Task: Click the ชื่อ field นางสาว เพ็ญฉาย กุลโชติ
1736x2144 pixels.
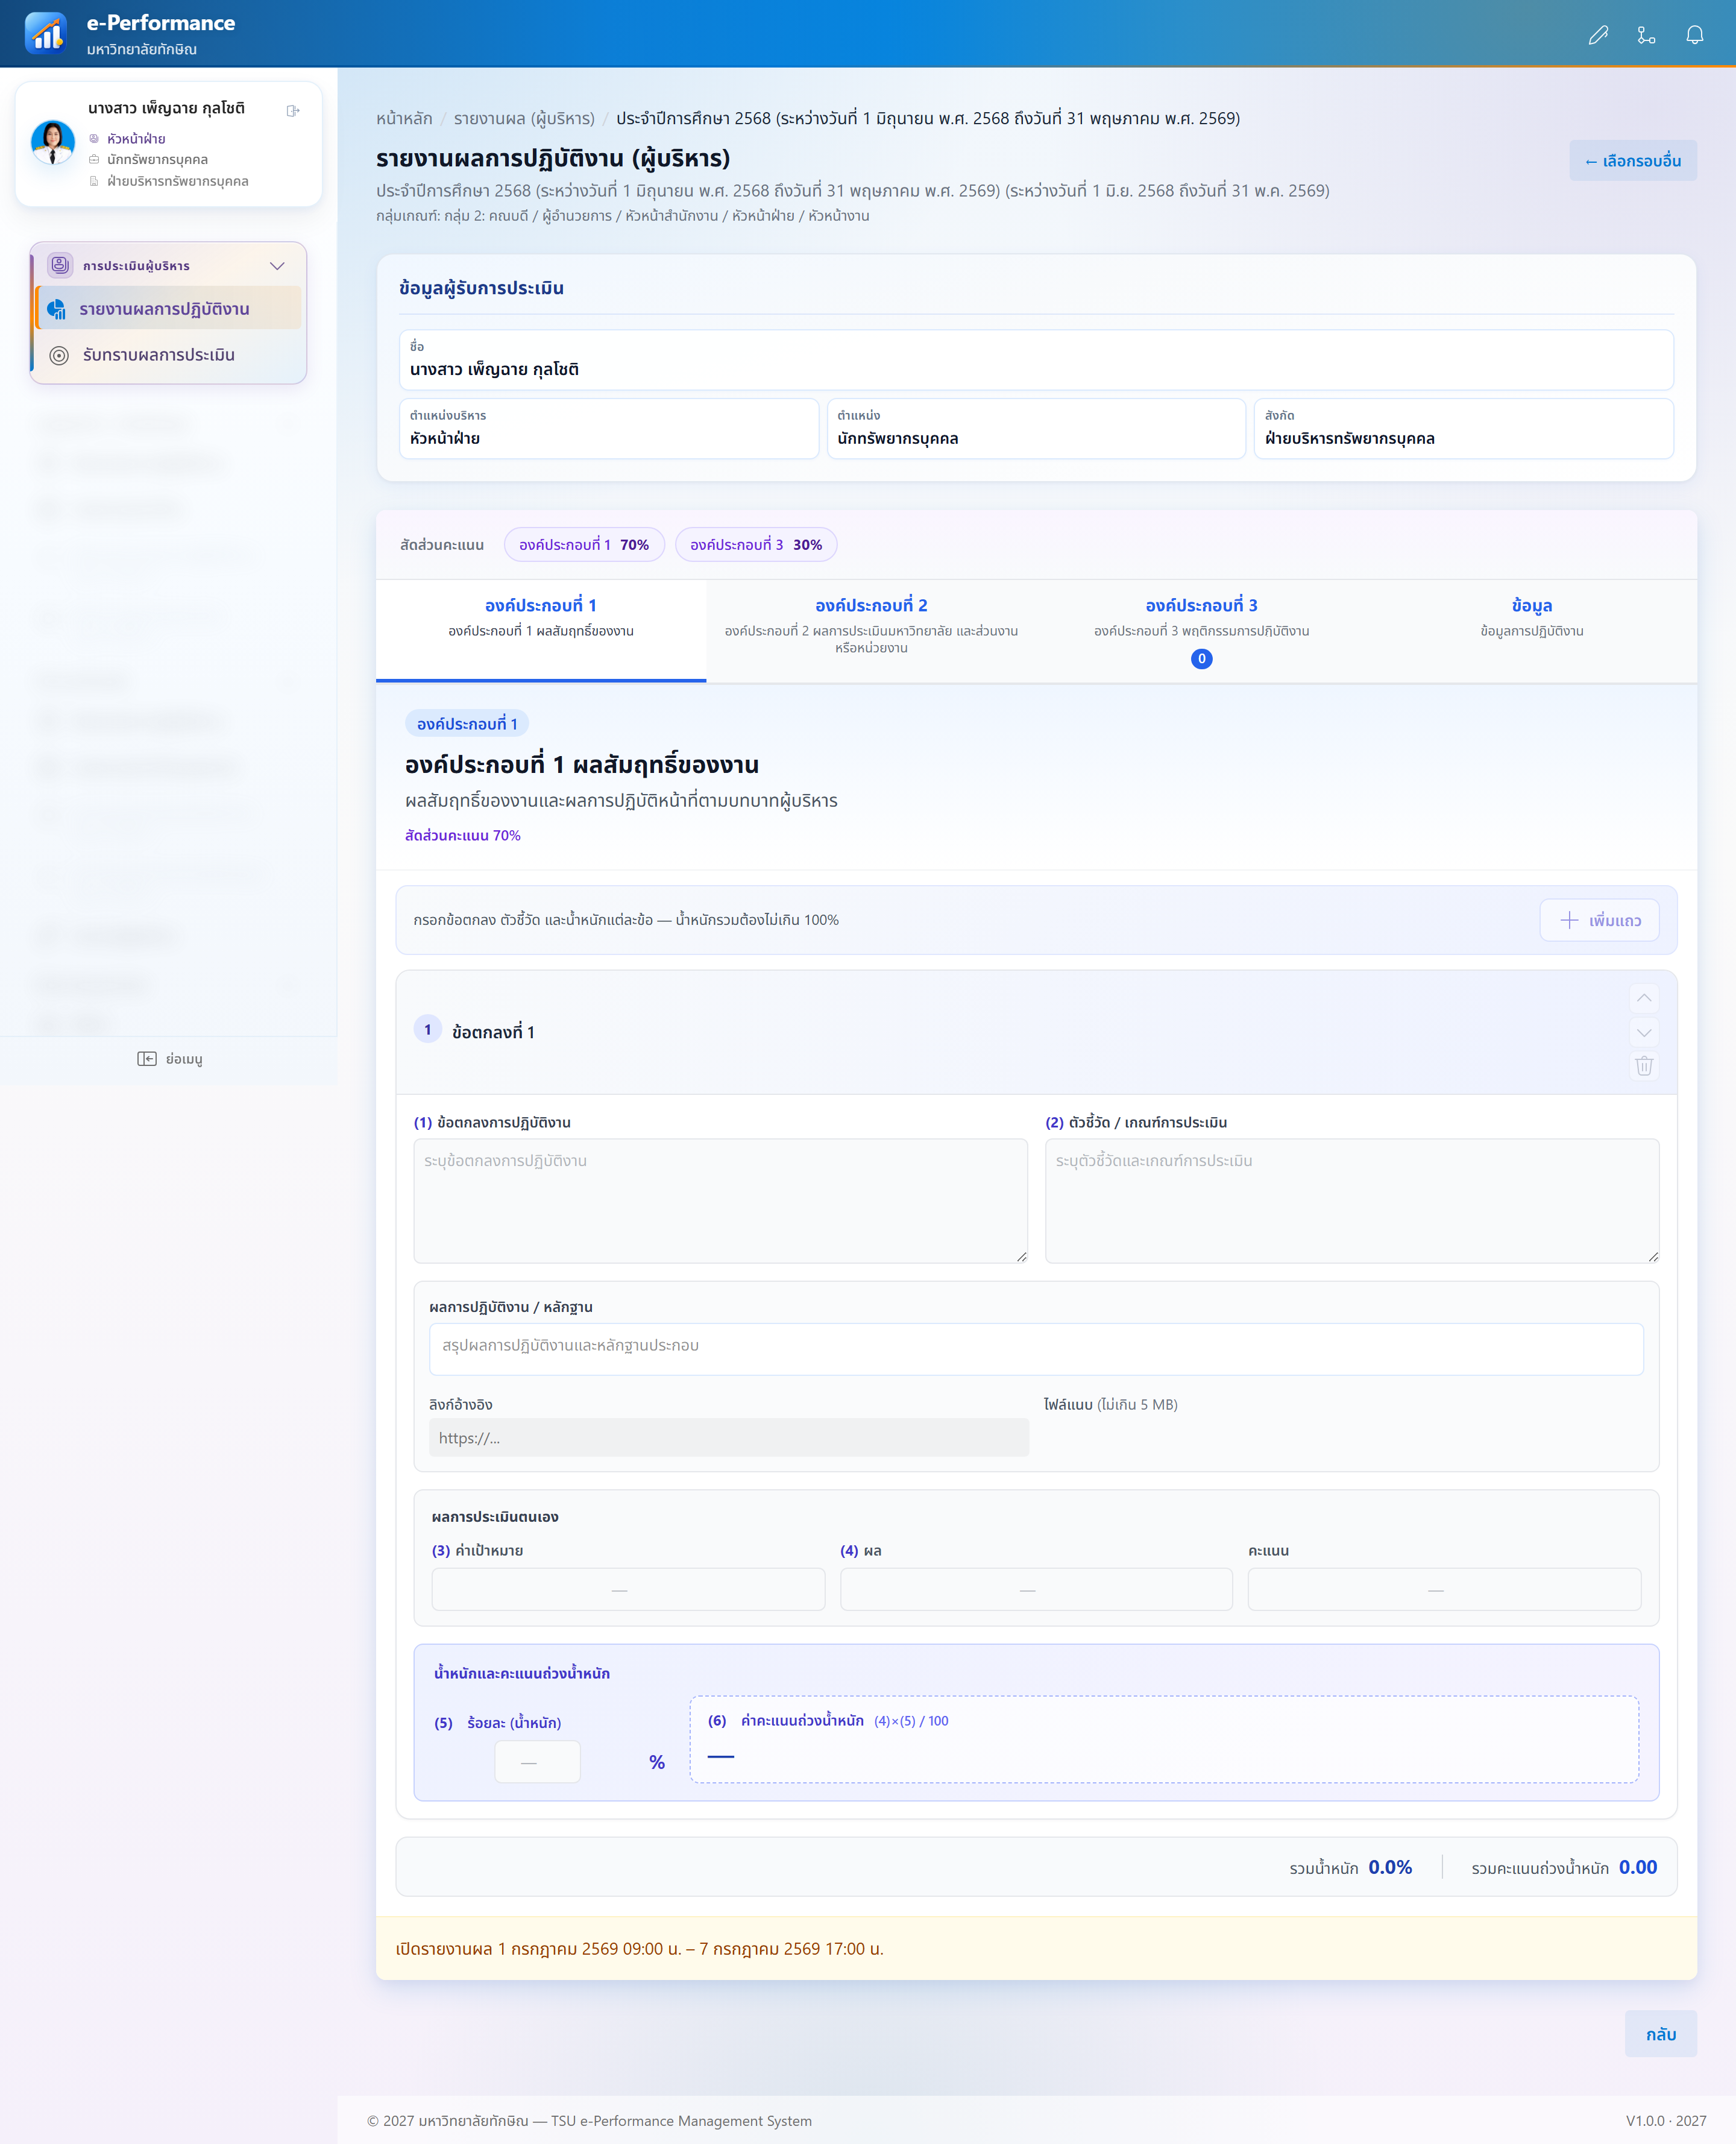Action: click(1035, 360)
